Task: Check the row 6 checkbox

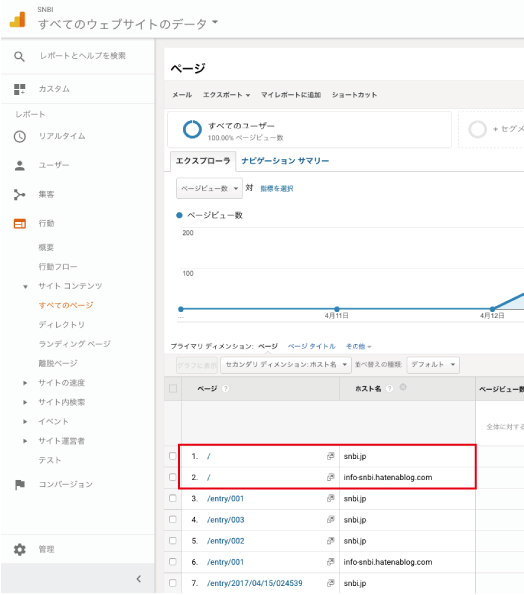Action: 173,562
